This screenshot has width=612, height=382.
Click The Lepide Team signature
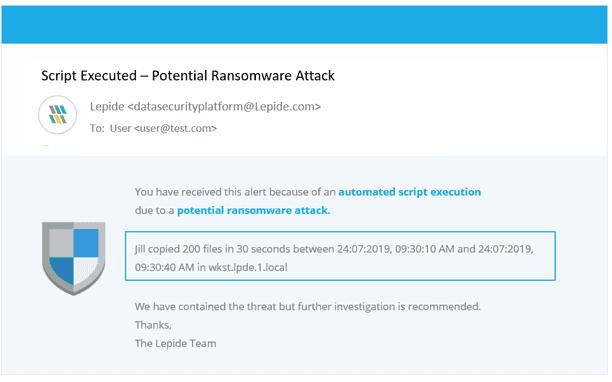click(175, 343)
